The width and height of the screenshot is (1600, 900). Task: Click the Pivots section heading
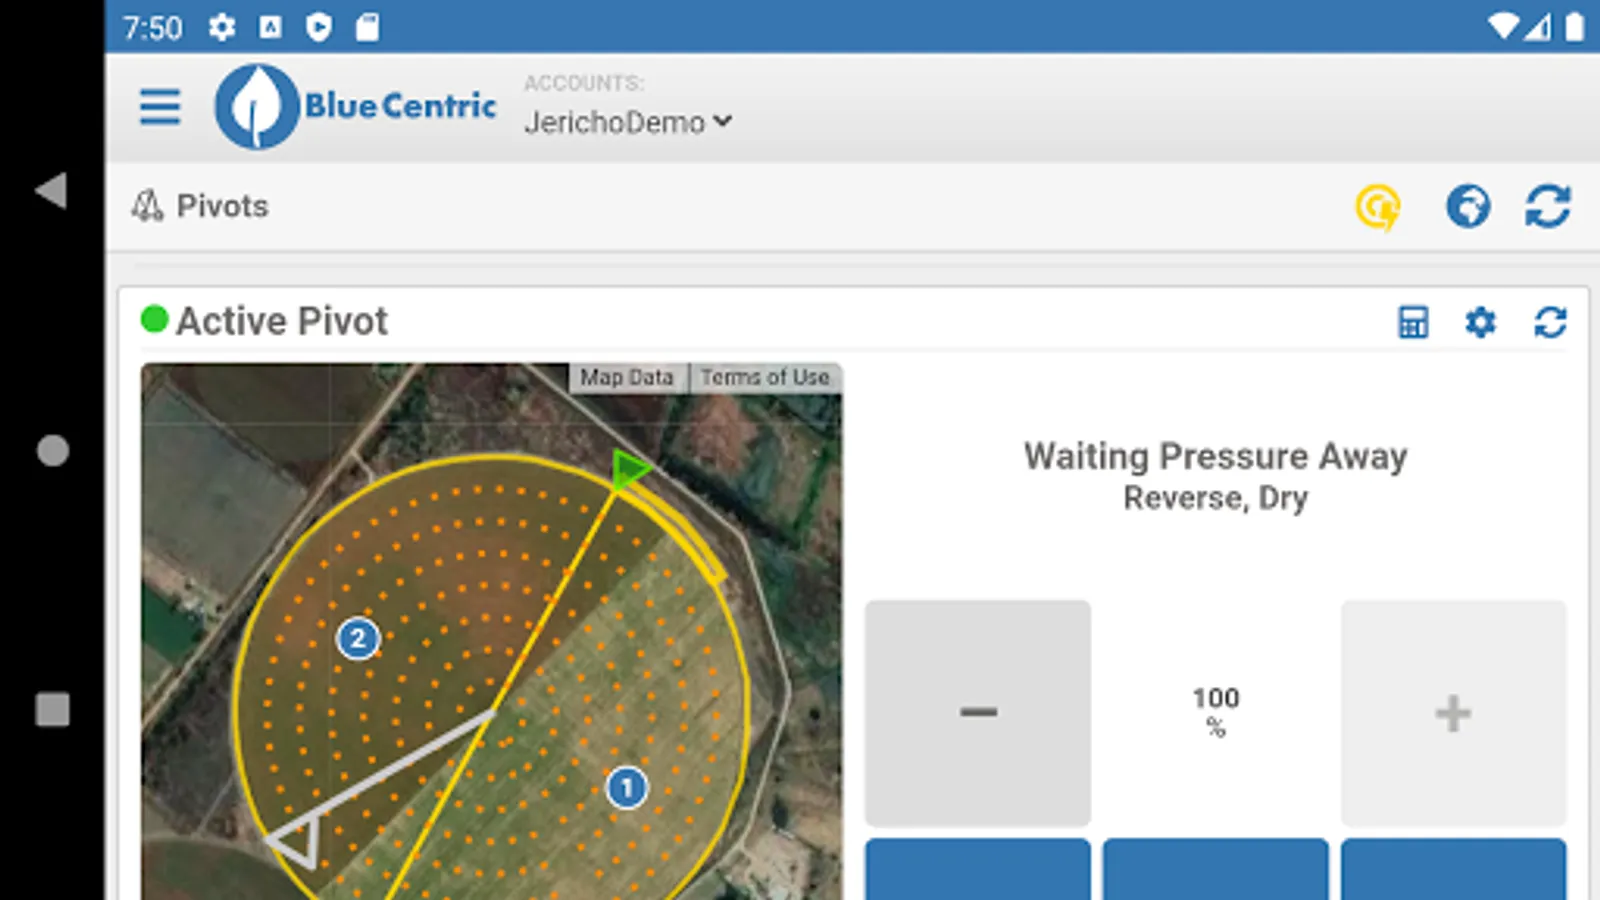(222, 206)
